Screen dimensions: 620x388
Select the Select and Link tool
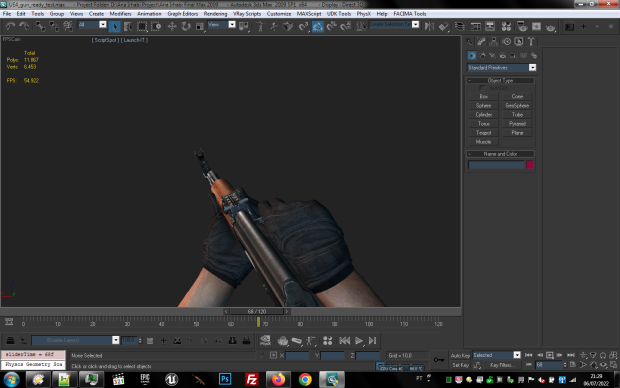point(40,26)
